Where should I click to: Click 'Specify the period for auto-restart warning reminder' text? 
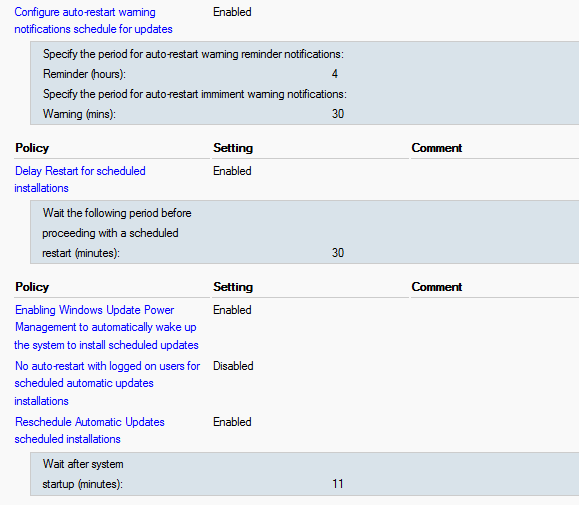click(x=193, y=54)
